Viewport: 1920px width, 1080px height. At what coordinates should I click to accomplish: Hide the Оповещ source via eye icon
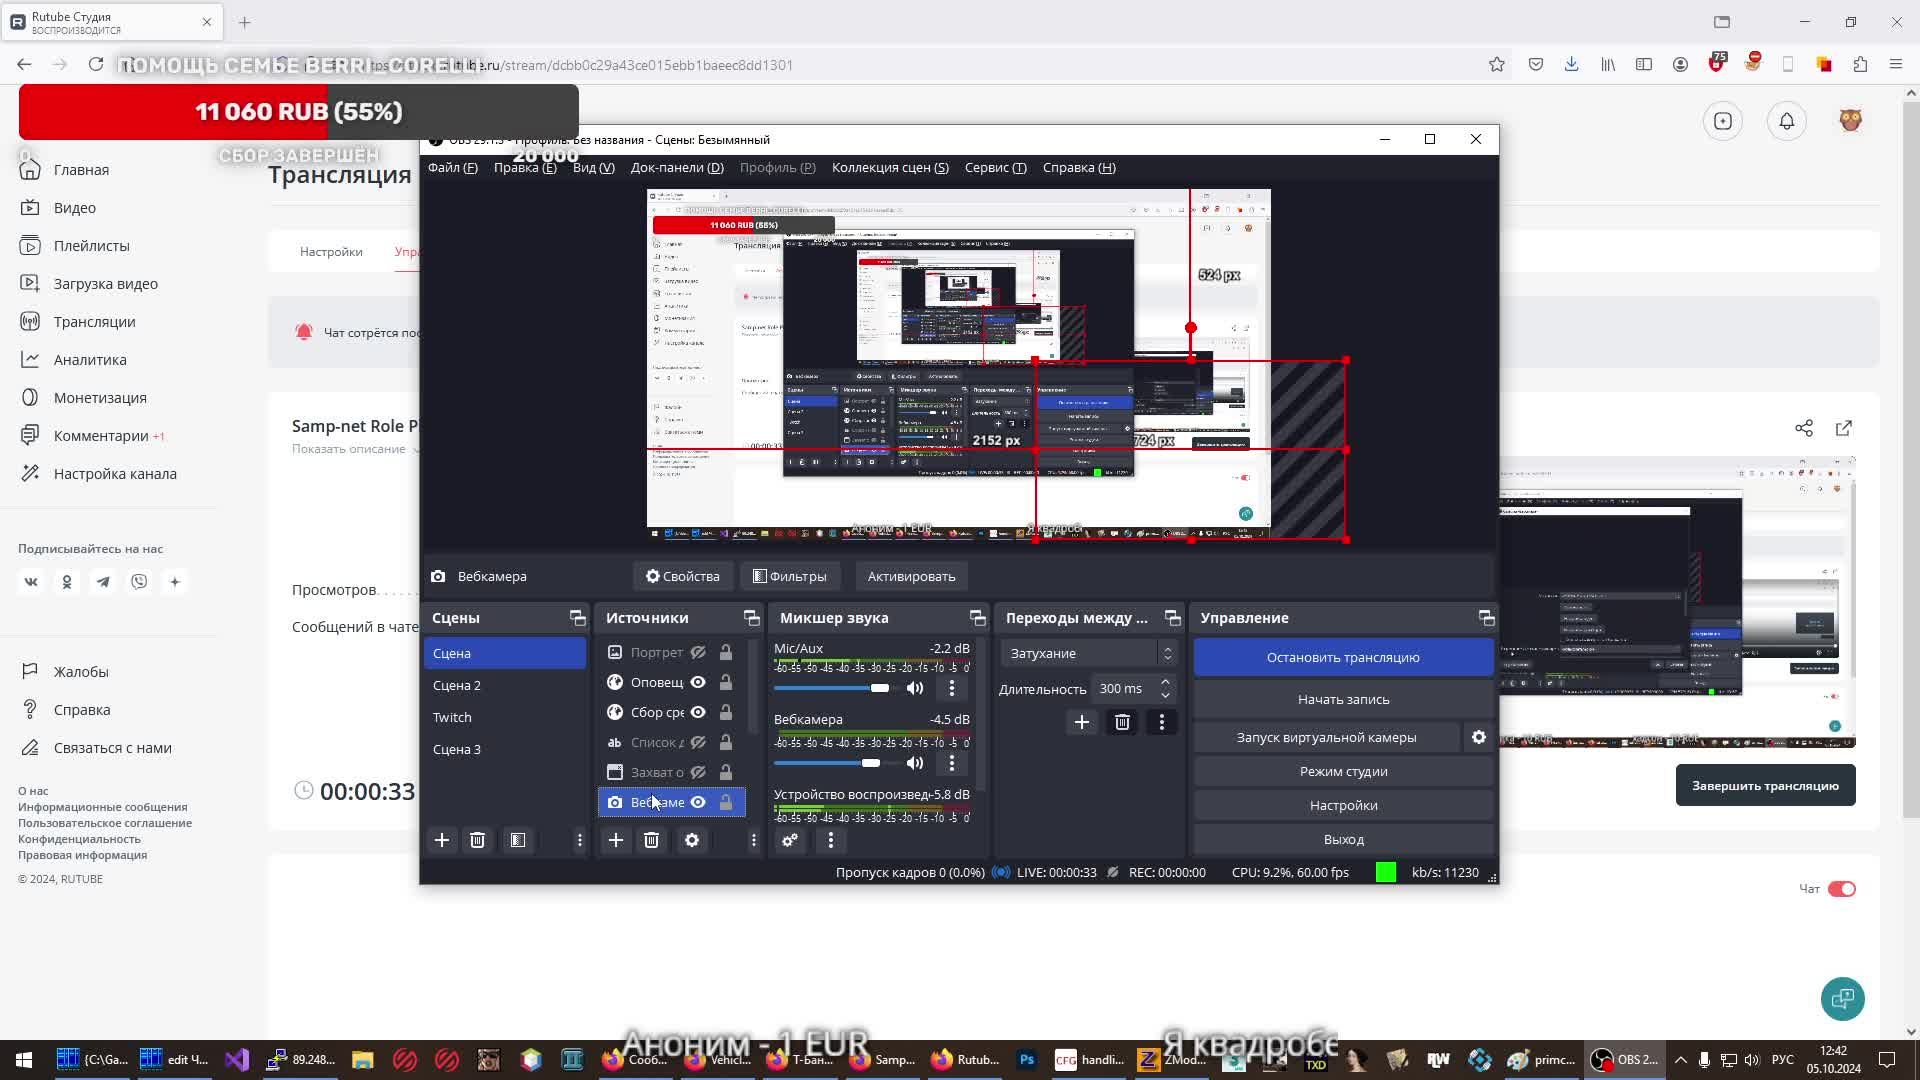pyautogui.click(x=698, y=683)
